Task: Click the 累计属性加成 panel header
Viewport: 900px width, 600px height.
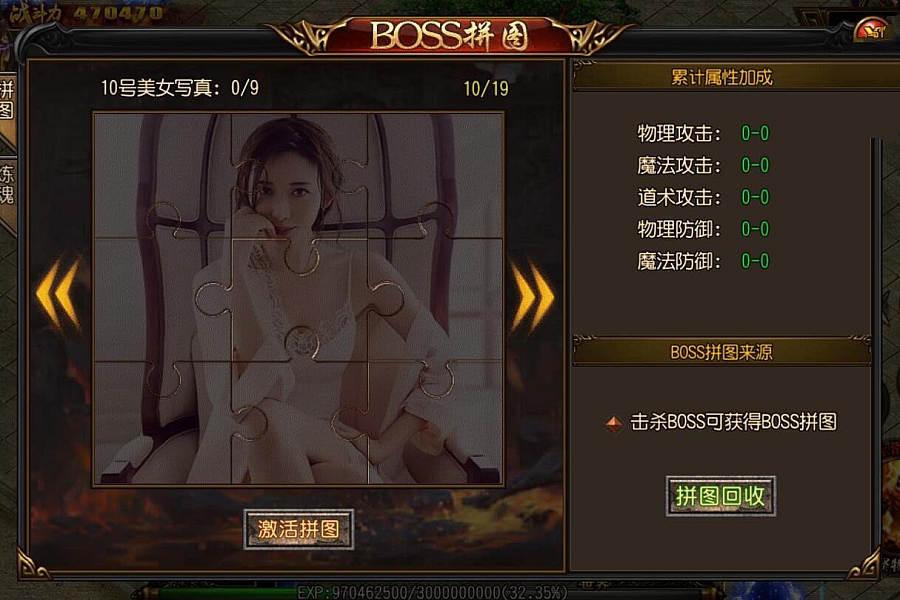Action: pyautogui.click(x=722, y=77)
